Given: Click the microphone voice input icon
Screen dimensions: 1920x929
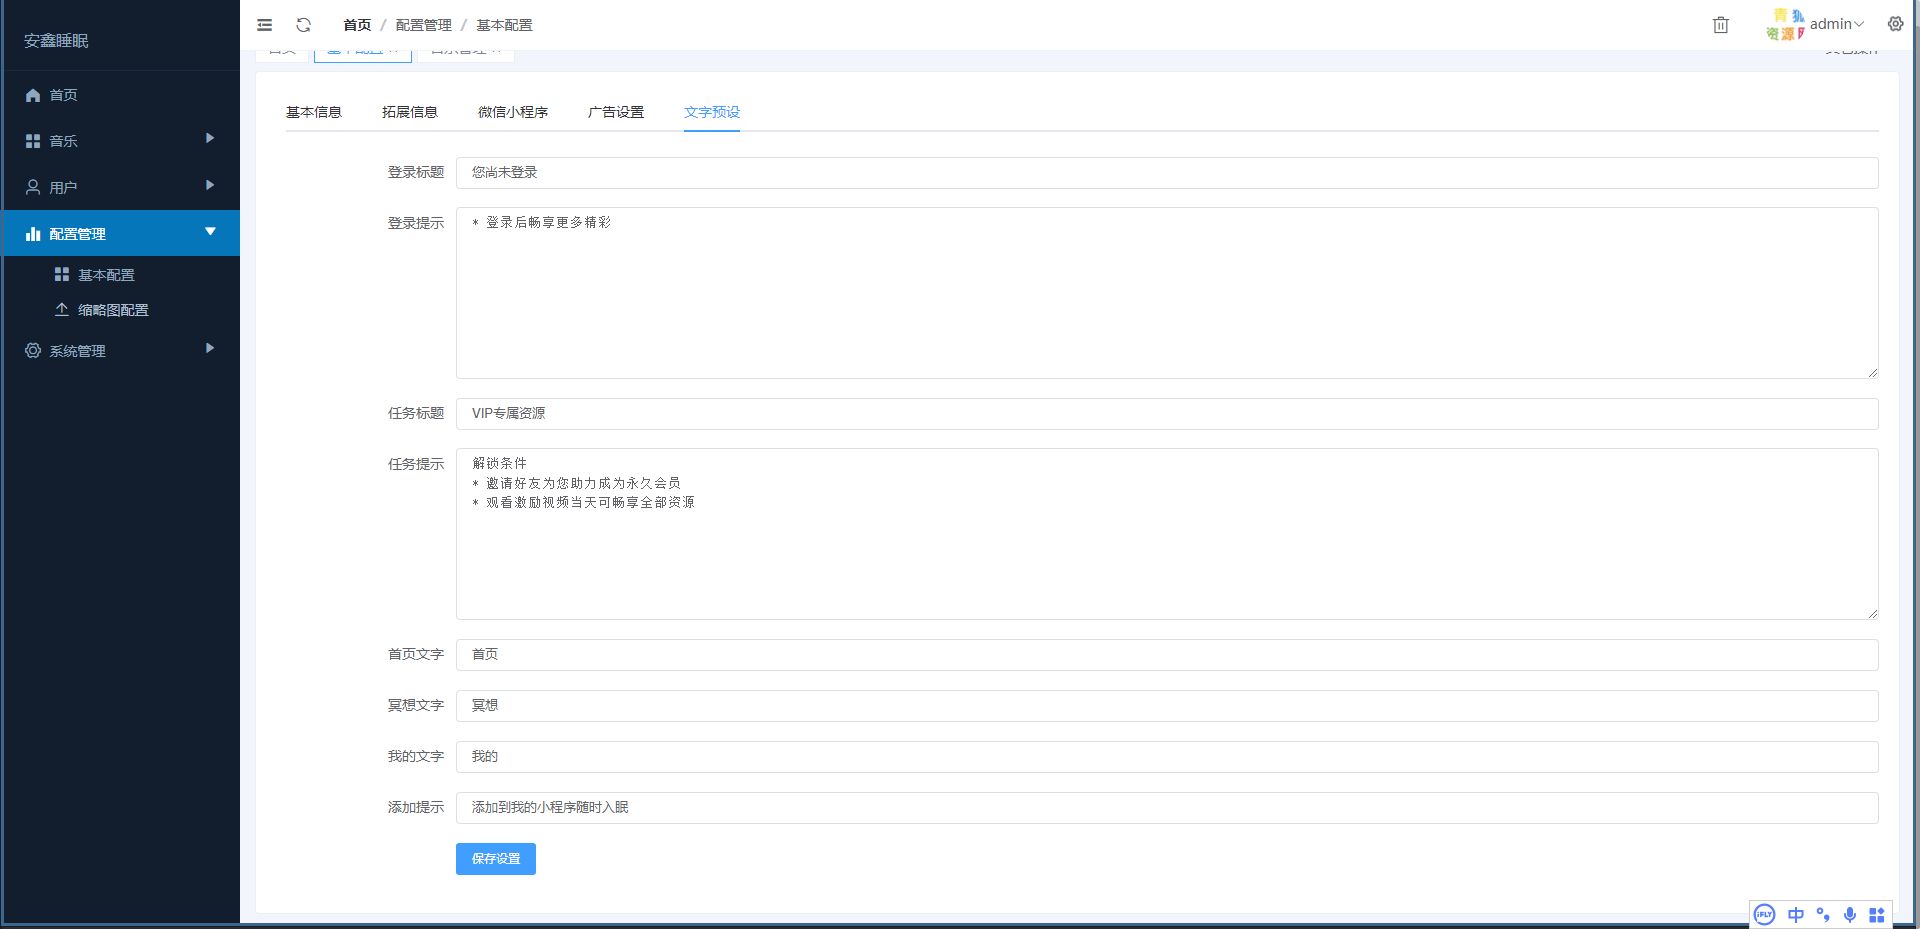Looking at the screenshot, I should [1850, 914].
